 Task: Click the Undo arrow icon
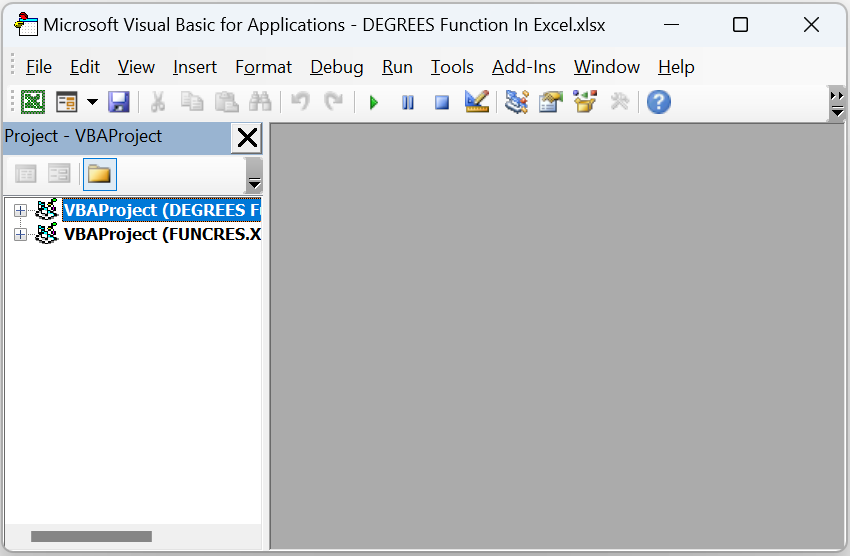coord(300,102)
